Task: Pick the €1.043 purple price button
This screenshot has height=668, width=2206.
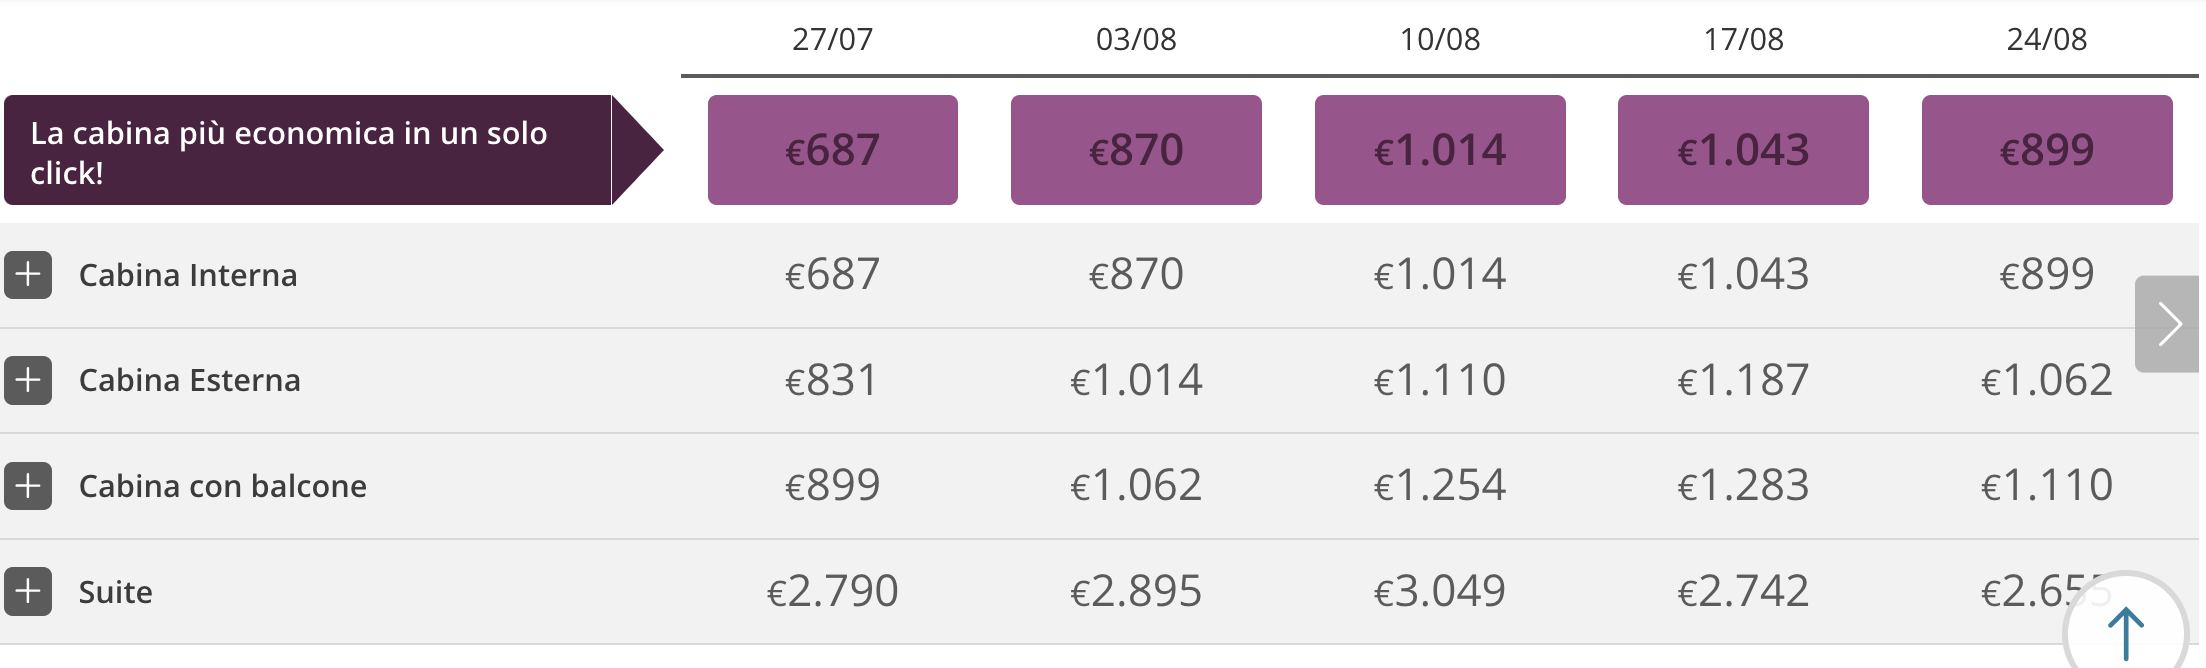Action: coord(1743,150)
